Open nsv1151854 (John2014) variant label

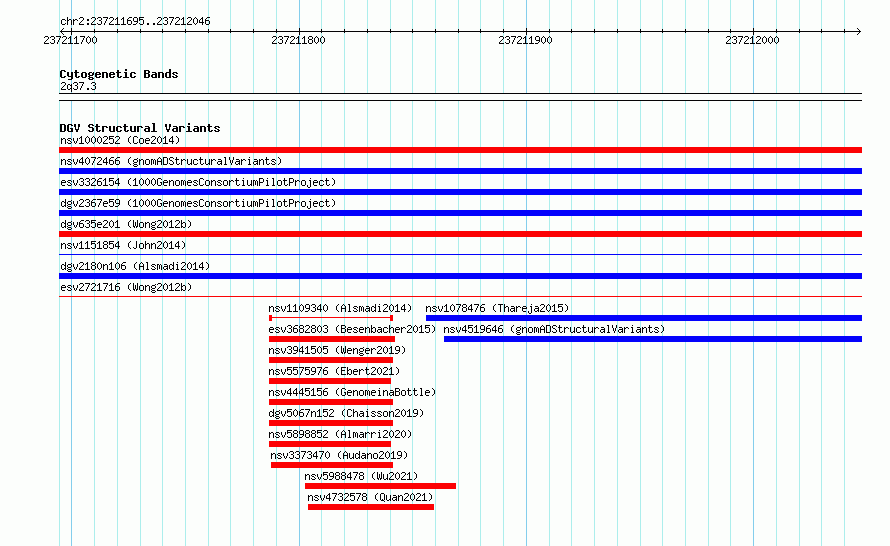point(123,245)
